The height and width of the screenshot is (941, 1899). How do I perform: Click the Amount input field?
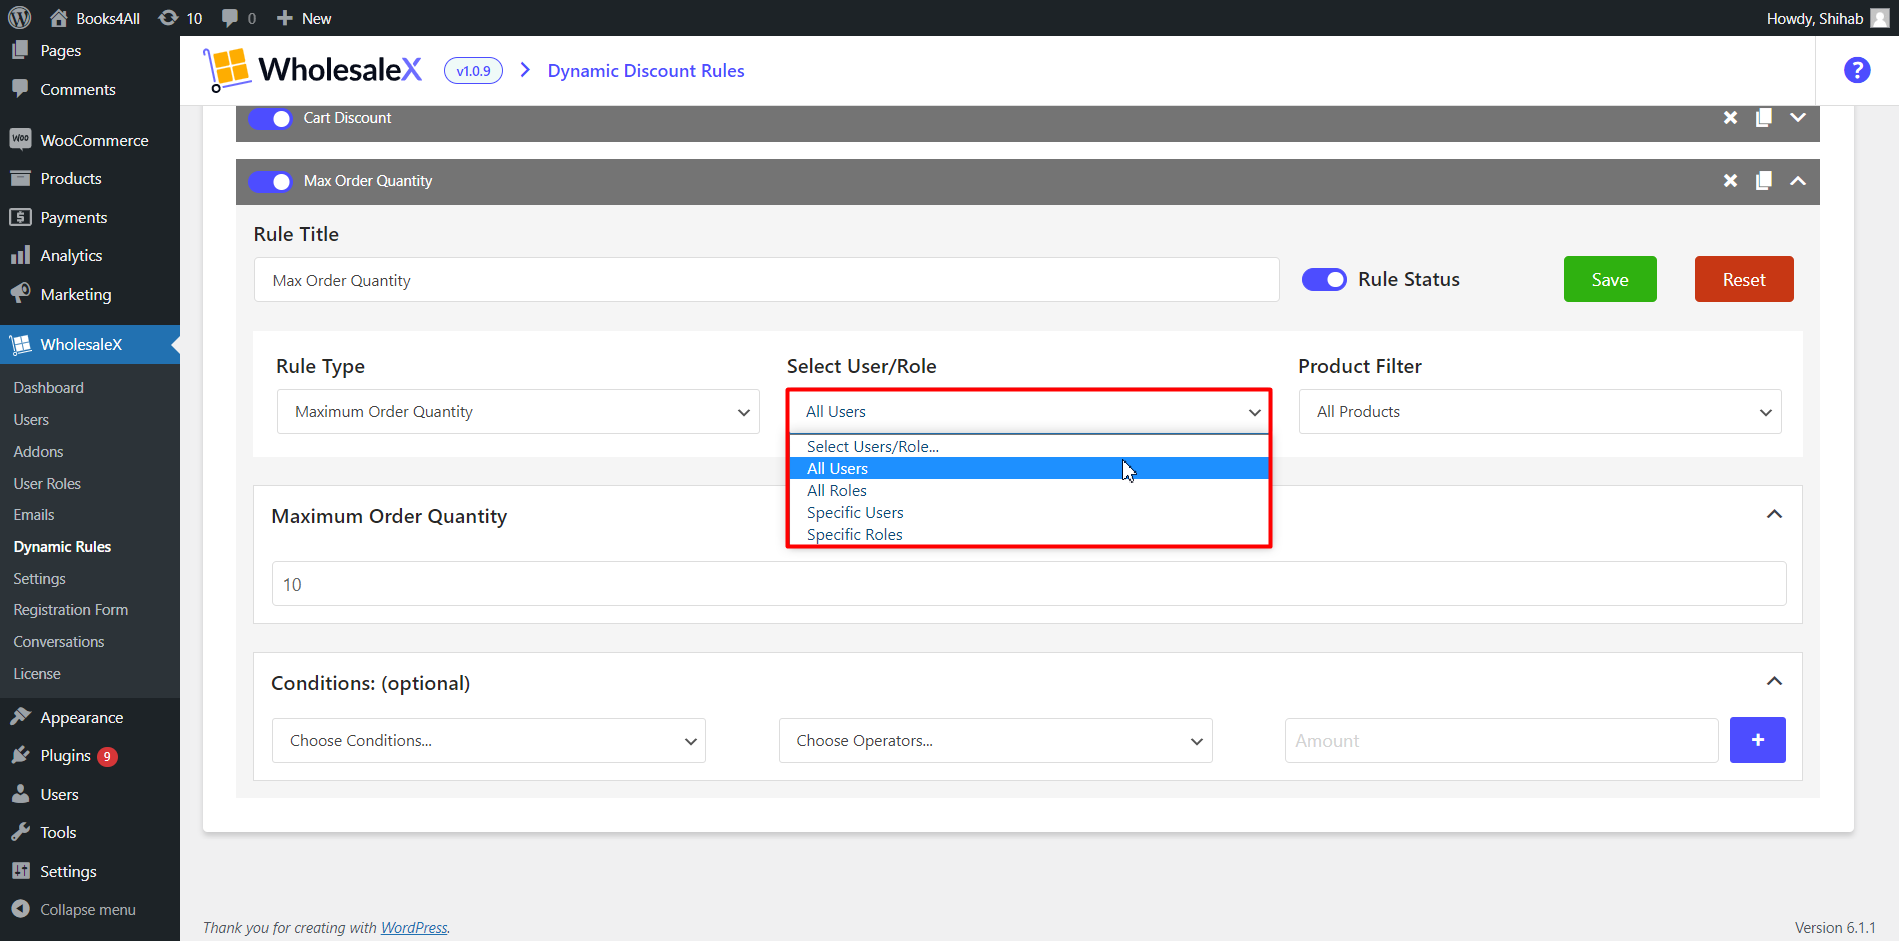point(1501,741)
